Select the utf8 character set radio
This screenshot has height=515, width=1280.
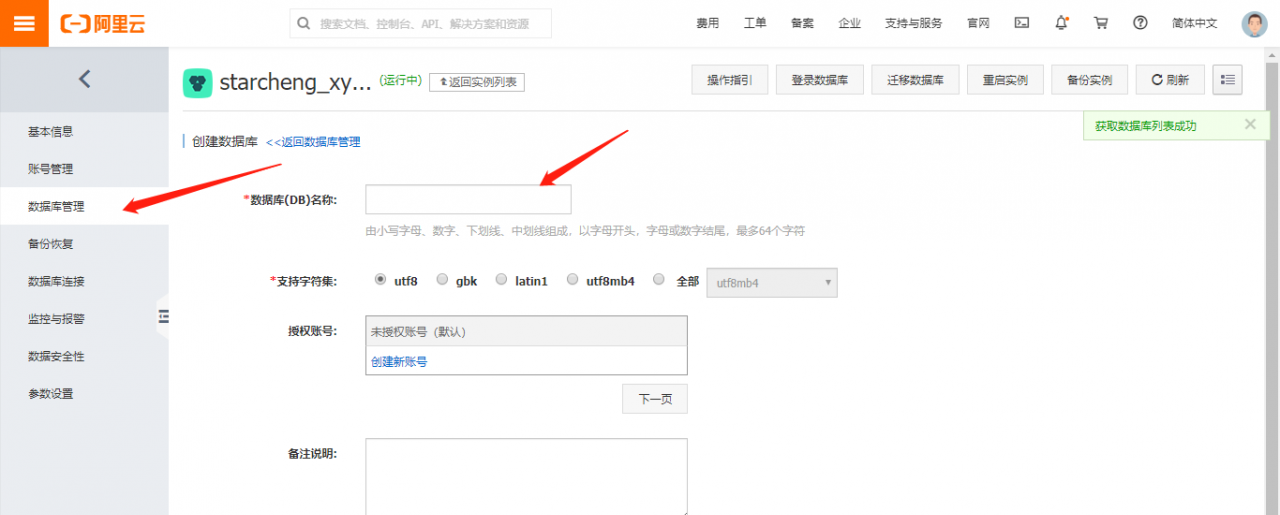(380, 280)
